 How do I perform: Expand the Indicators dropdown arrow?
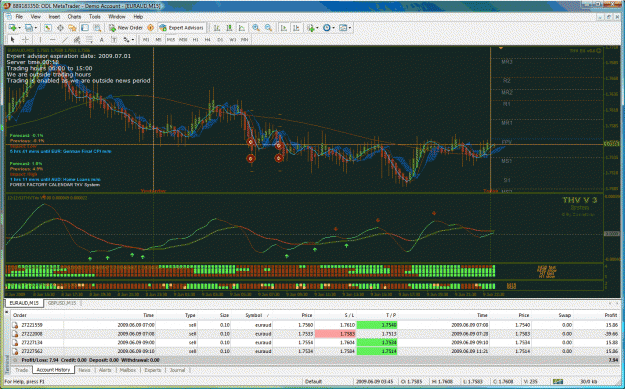[x=317, y=28]
